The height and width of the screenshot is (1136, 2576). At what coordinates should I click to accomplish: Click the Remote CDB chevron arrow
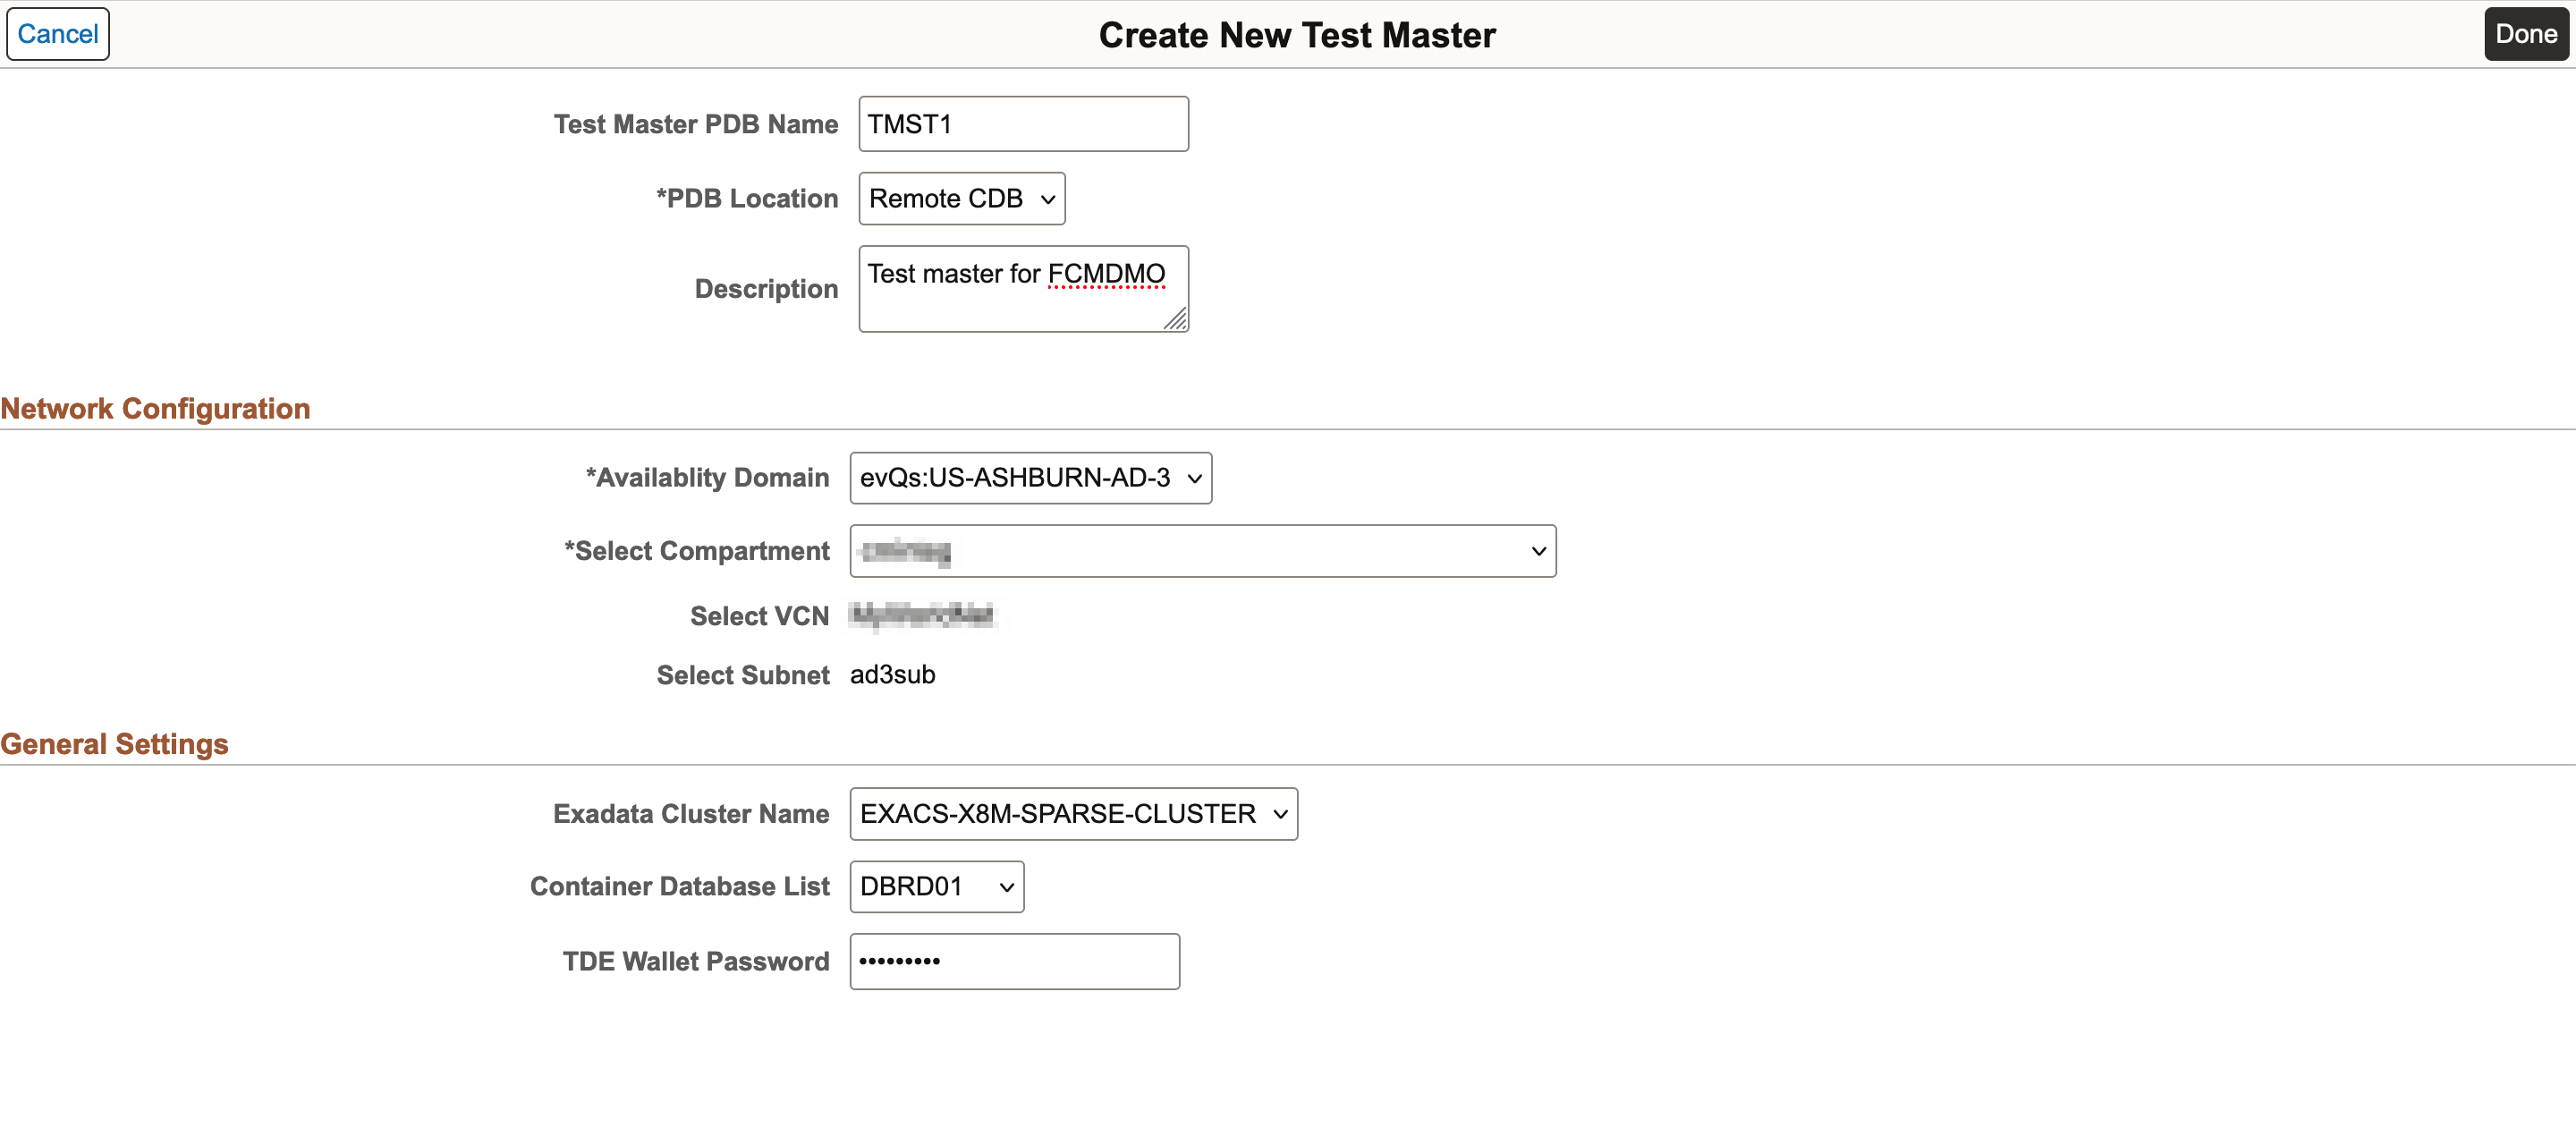coord(1047,199)
